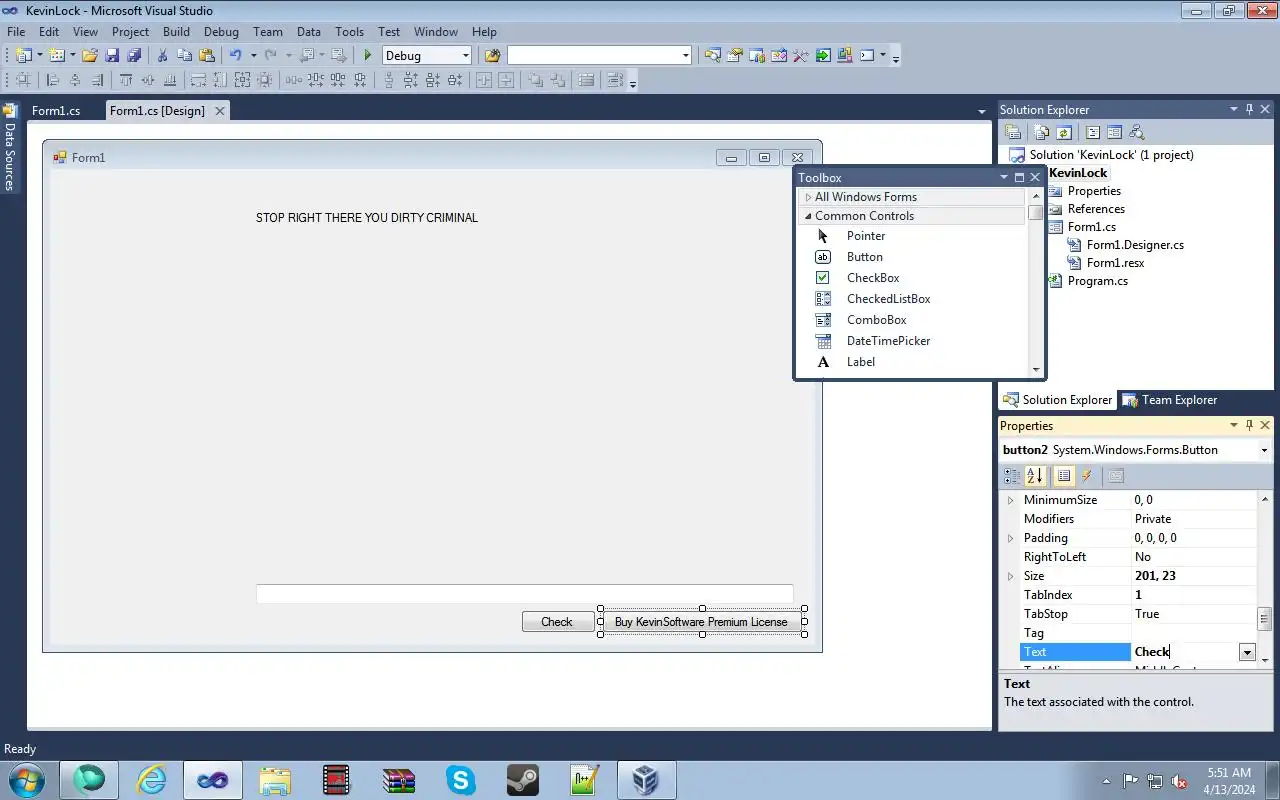Screen dimensions: 1280x800
Task: Expand the All Windows Forms toolbox group
Action: tap(808, 197)
